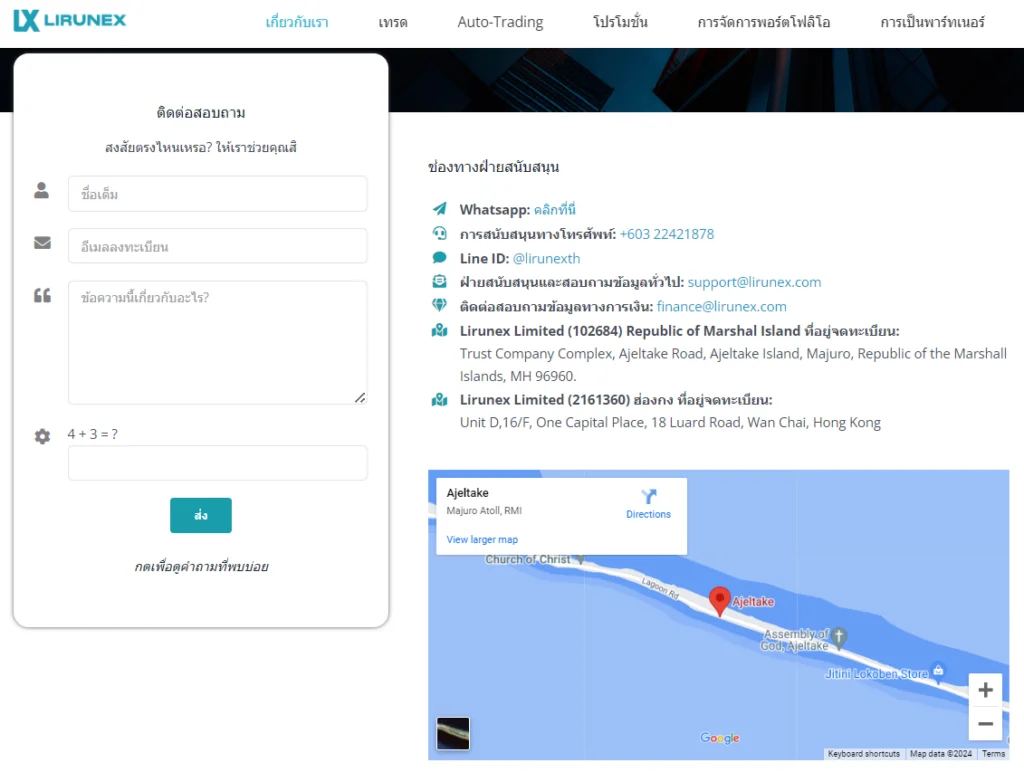Open the เทรด menu
The height and width of the screenshot is (782, 1024).
pyautogui.click(x=392, y=22)
